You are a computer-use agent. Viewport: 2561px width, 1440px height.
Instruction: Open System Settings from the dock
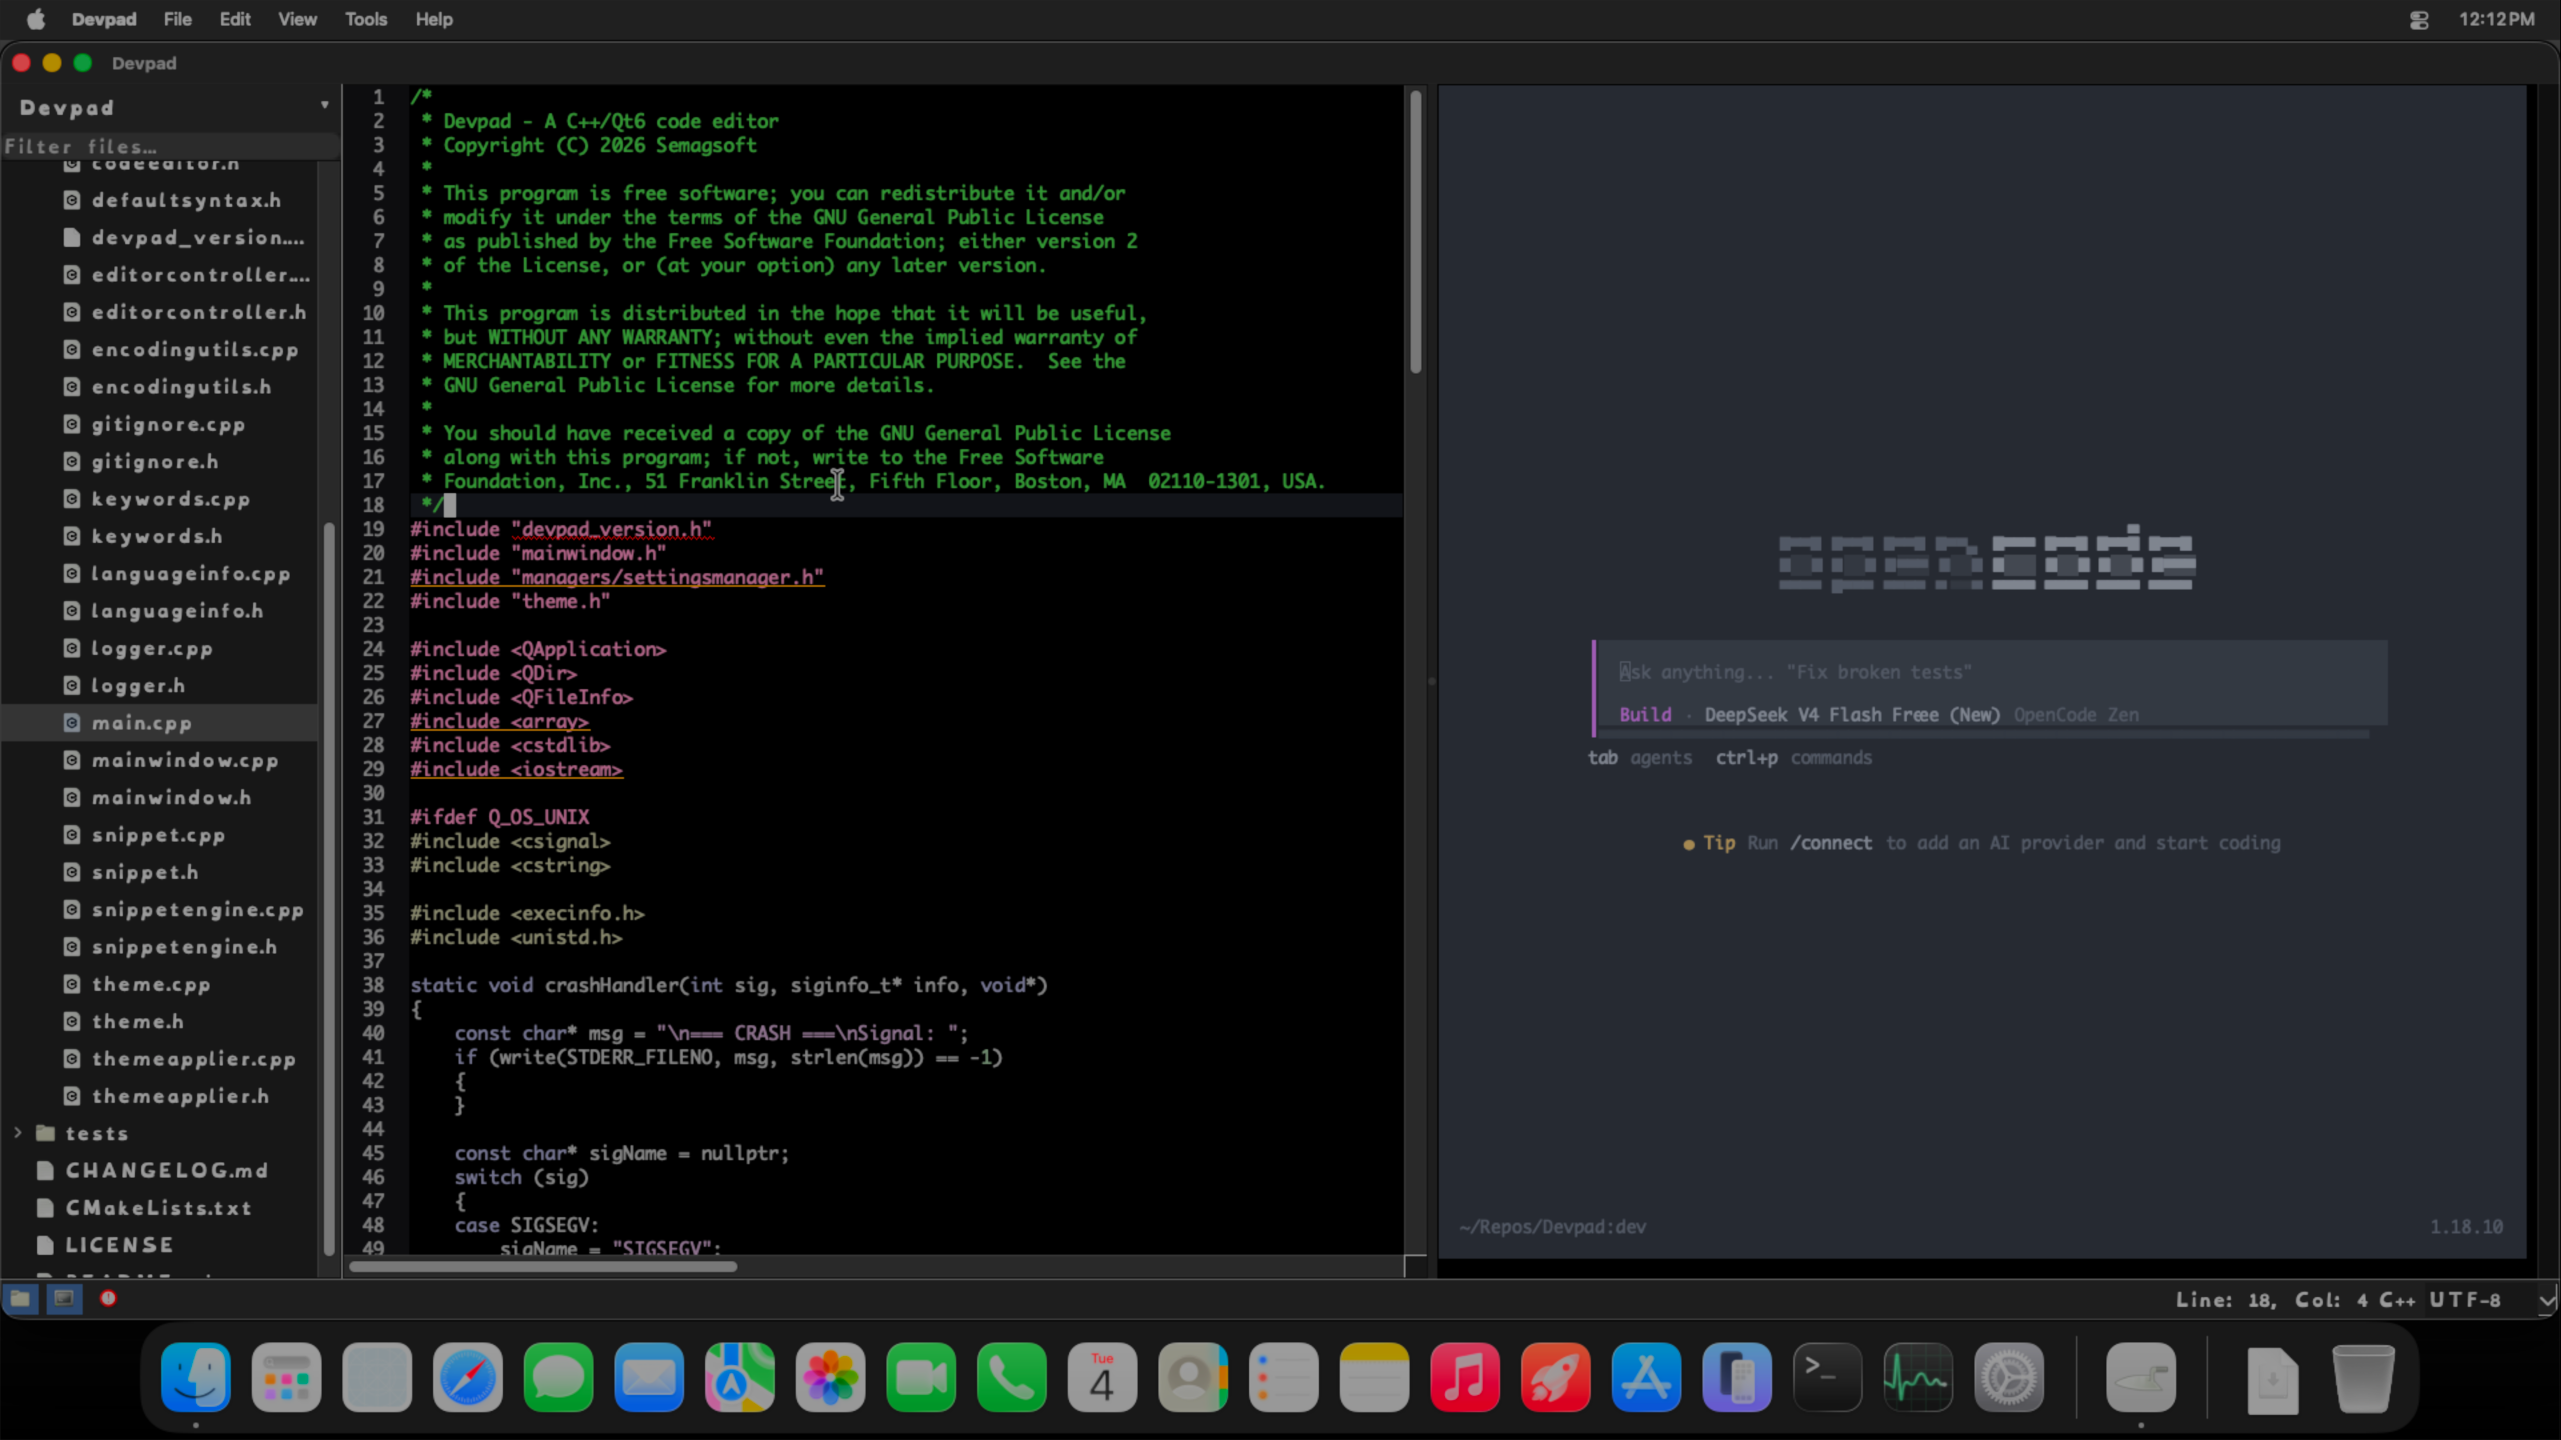pos(2009,1378)
